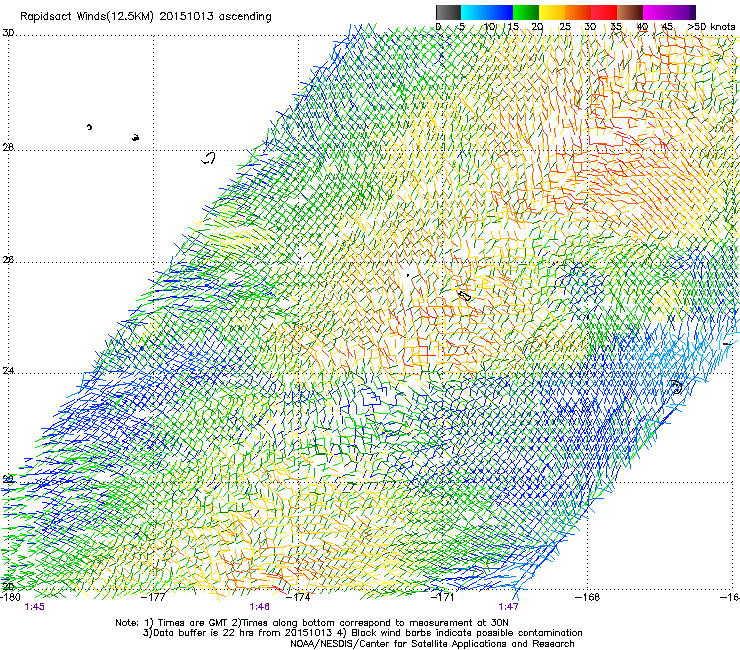
Task: Click the leftmost small black island outline
Action: (89, 127)
